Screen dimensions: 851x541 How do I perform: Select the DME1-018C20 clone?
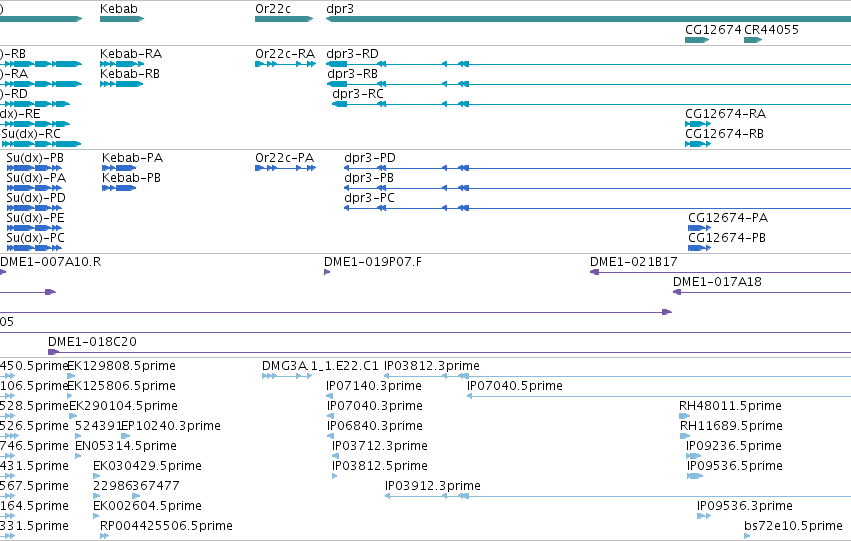[x=449, y=353]
